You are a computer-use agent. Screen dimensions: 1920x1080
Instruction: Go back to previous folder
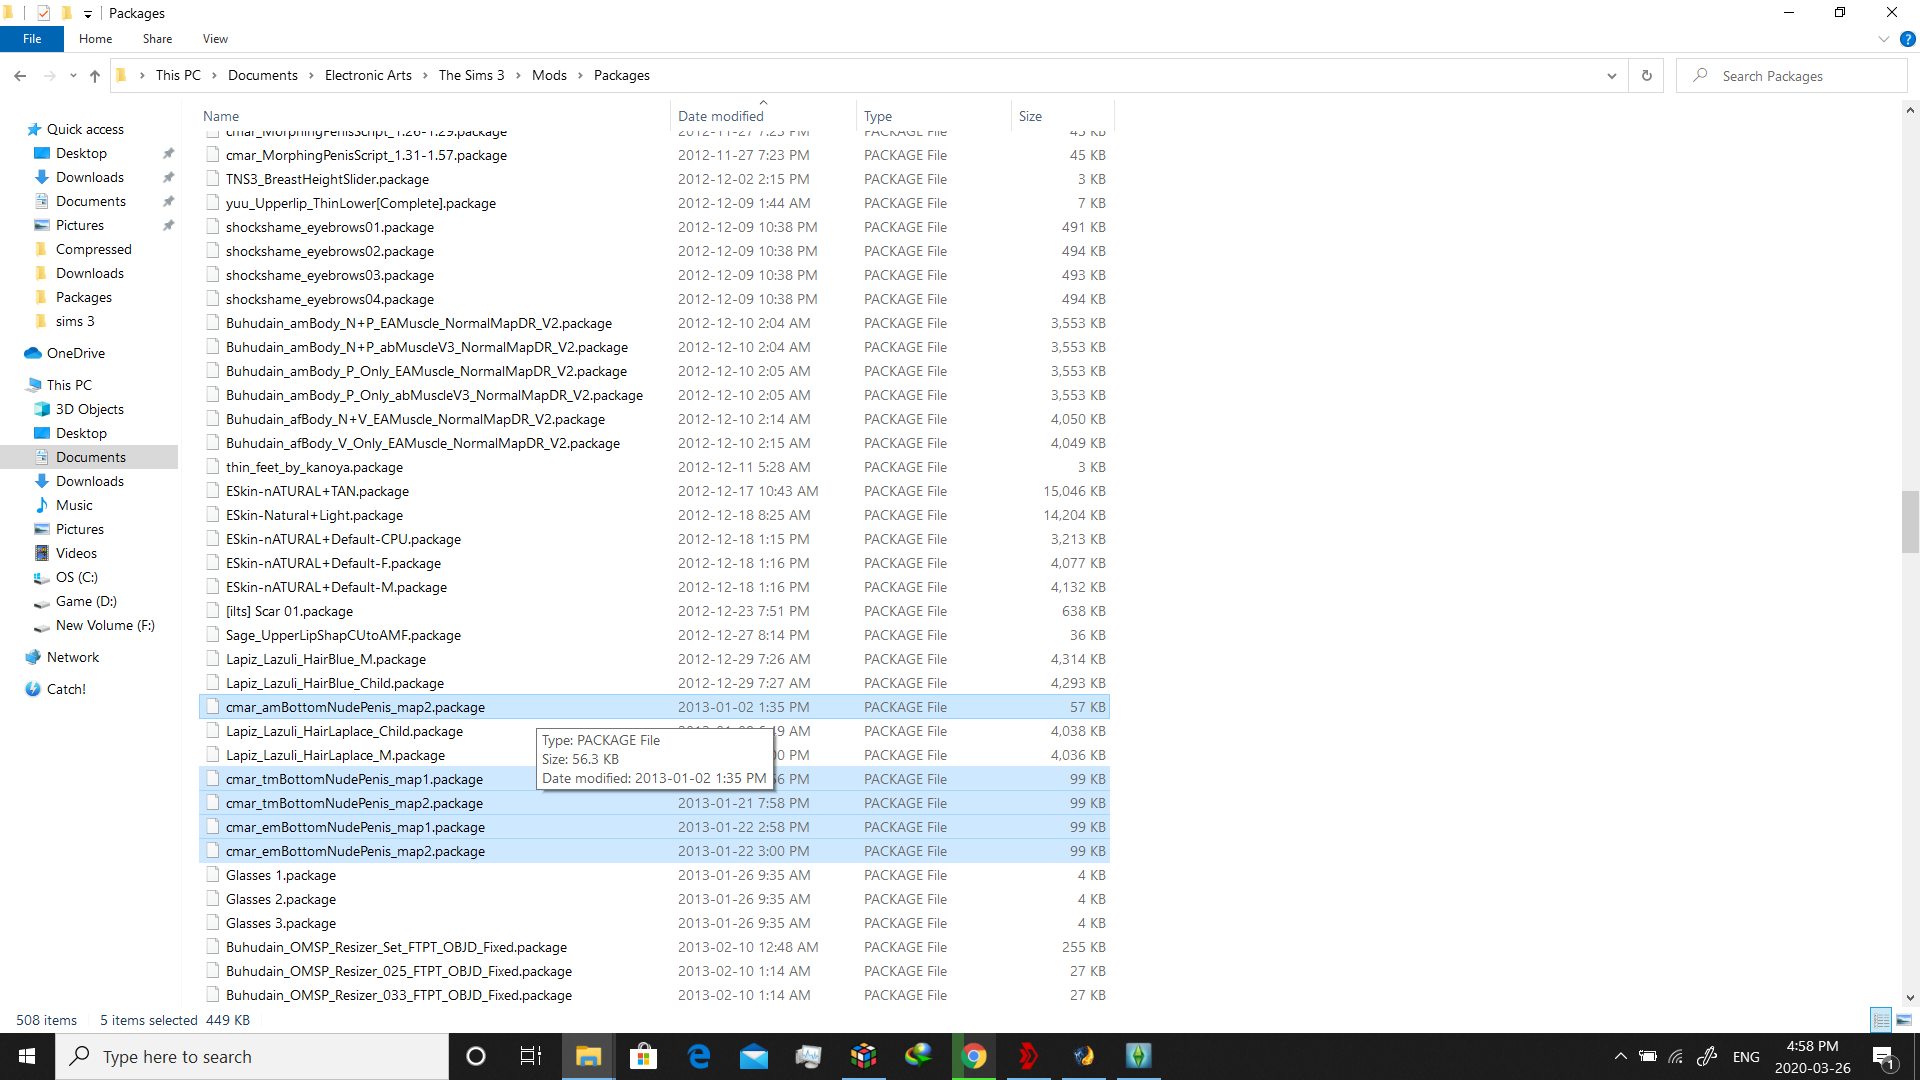tap(20, 76)
